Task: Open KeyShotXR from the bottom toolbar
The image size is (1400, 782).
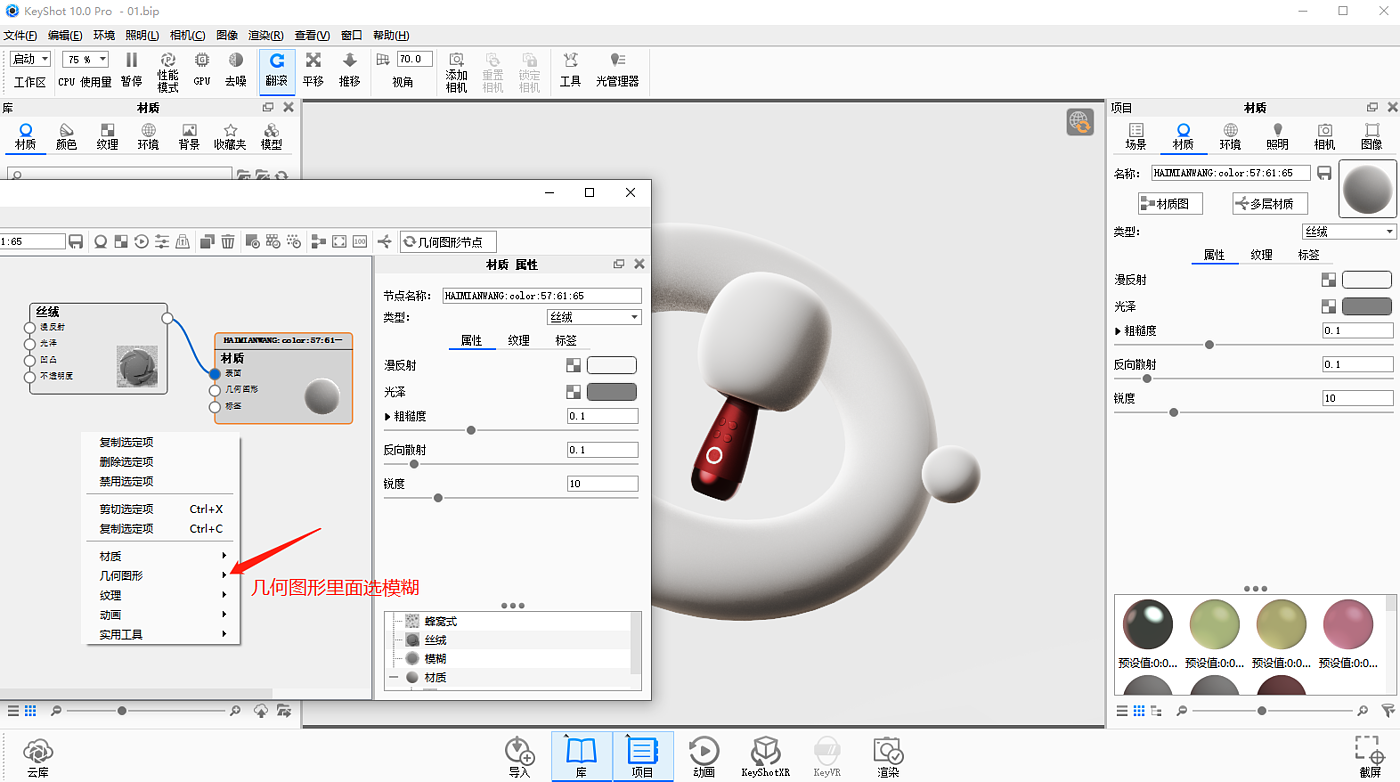Action: (766, 757)
